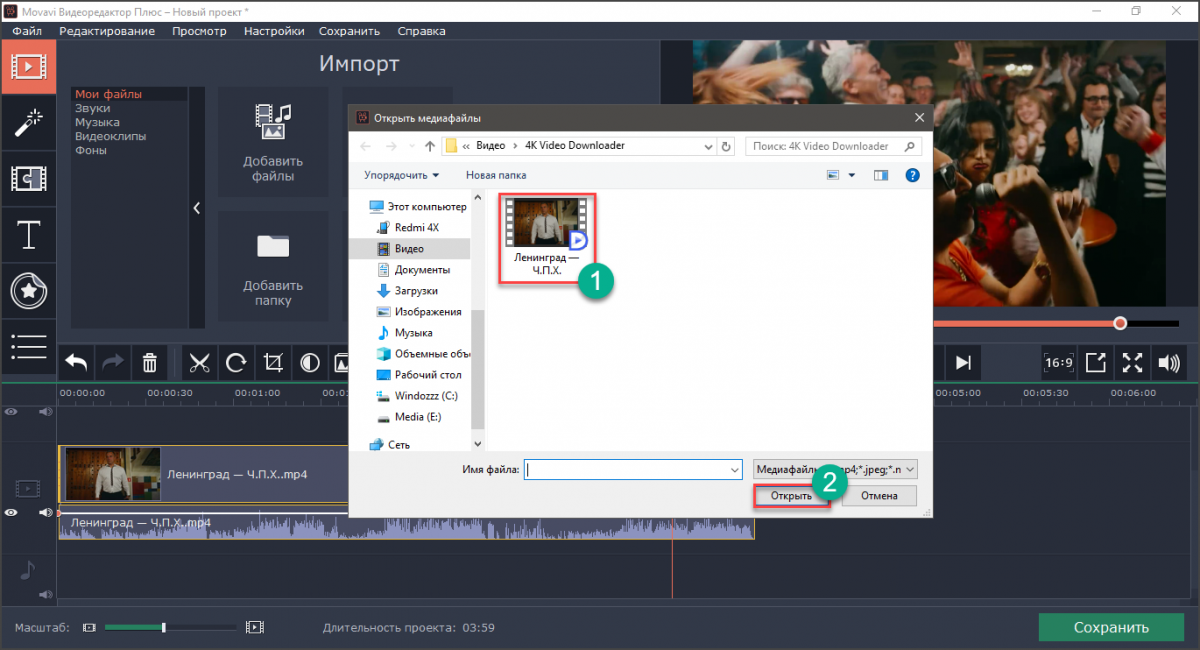Image resolution: width=1200 pixels, height=650 pixels.
Task: Select the Crop tool in toolbar
Action: pyautogui.click(x=272, y=362)
